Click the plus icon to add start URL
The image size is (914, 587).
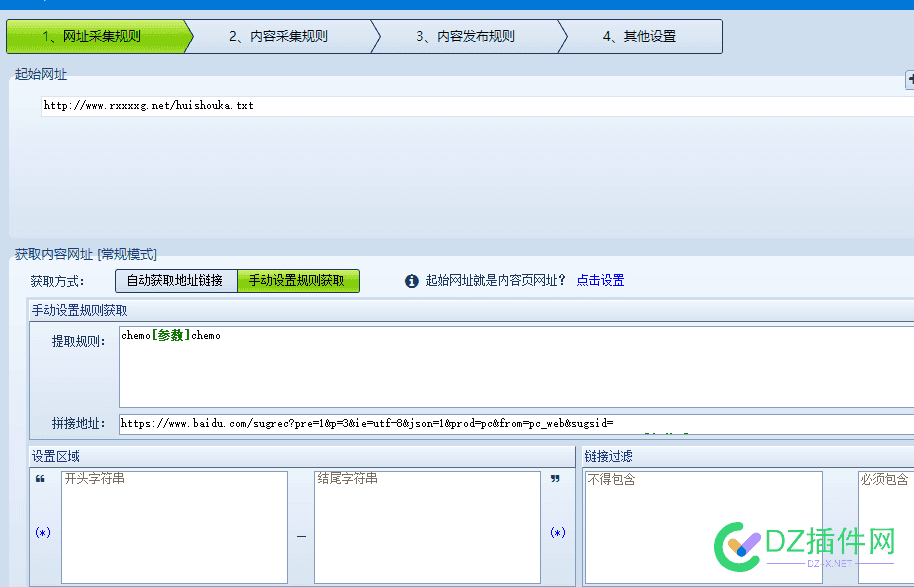pos(910,80)
